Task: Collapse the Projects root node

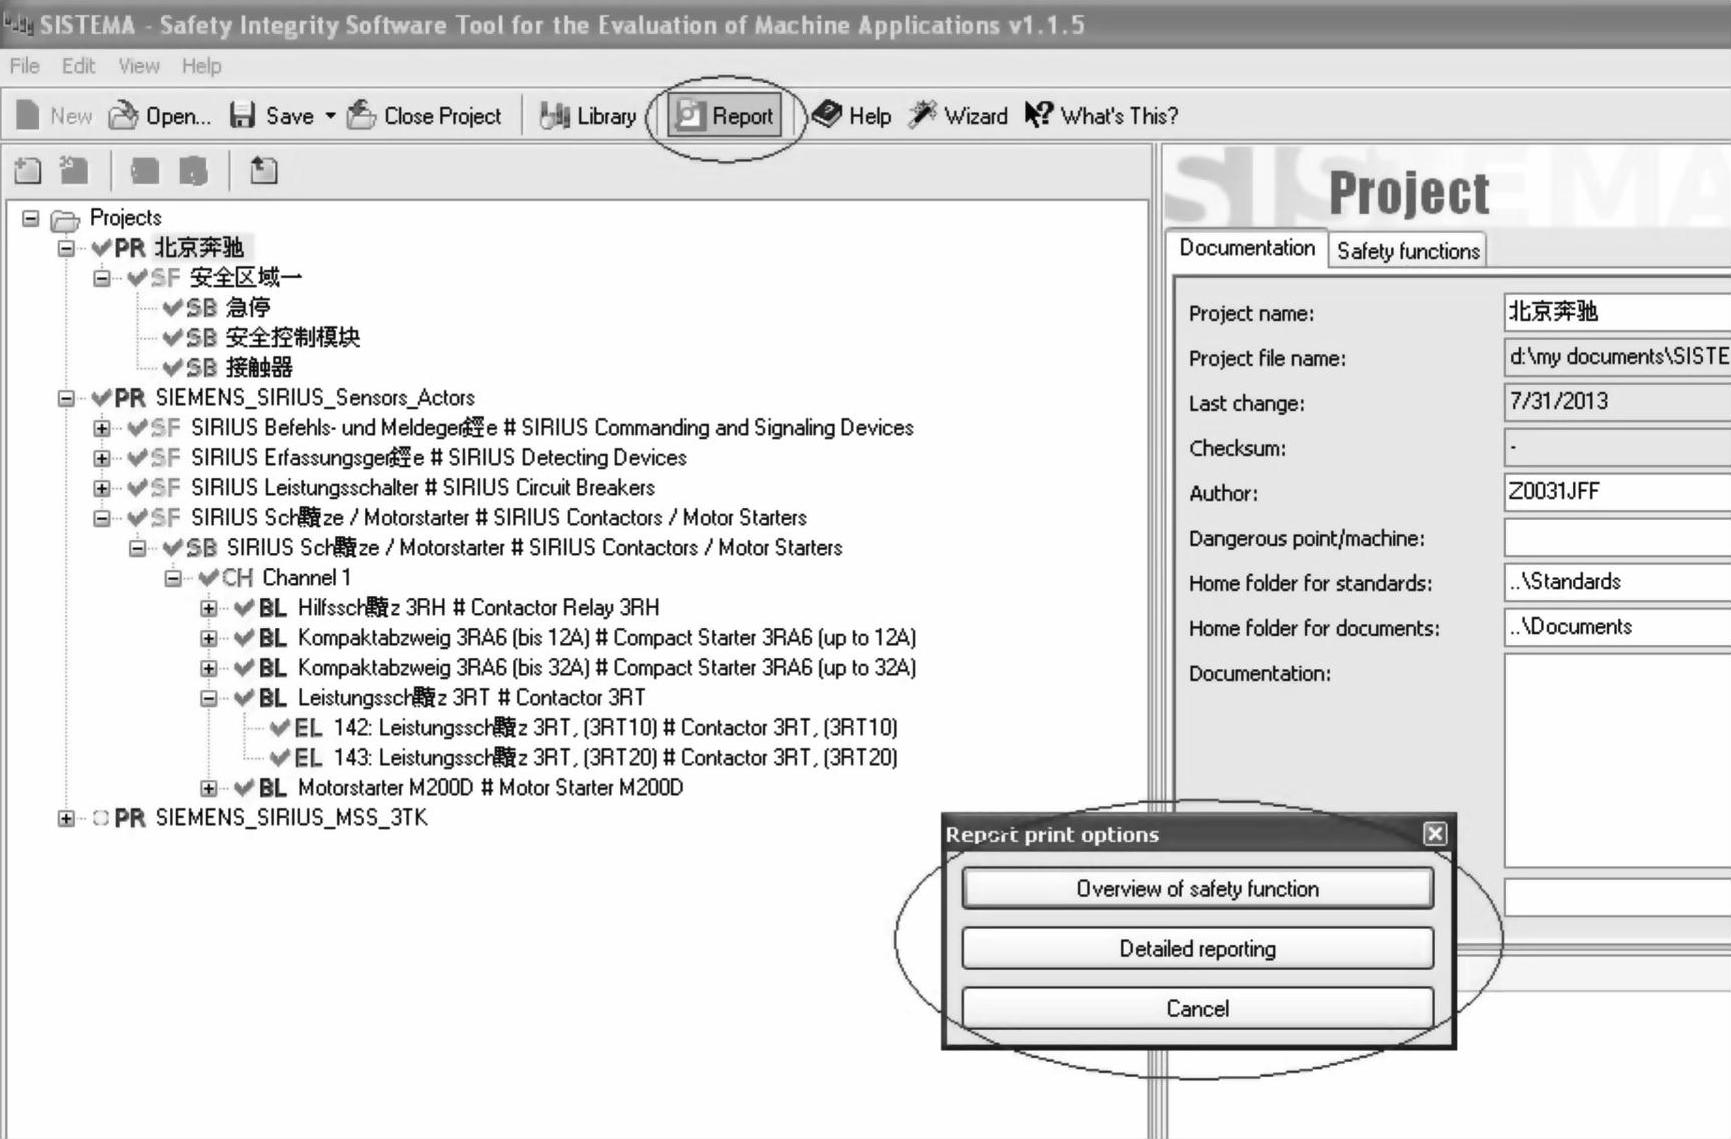Action: [x=31, y=218]
